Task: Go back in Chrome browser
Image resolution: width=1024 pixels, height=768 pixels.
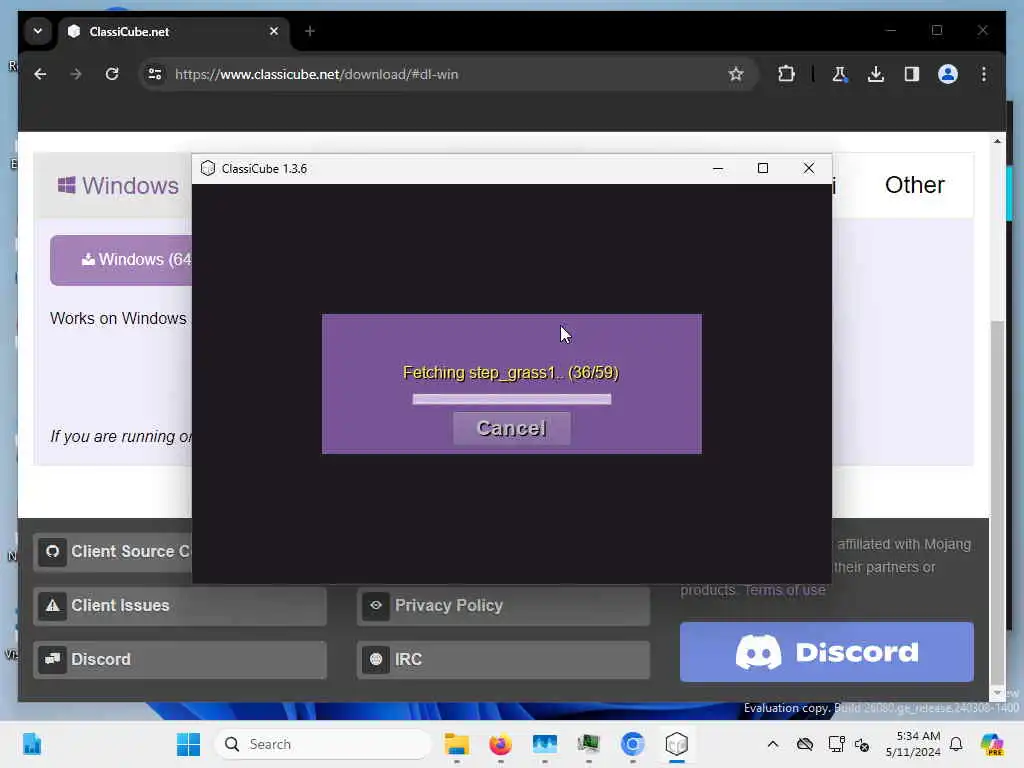Action: [x=40, y=74]
